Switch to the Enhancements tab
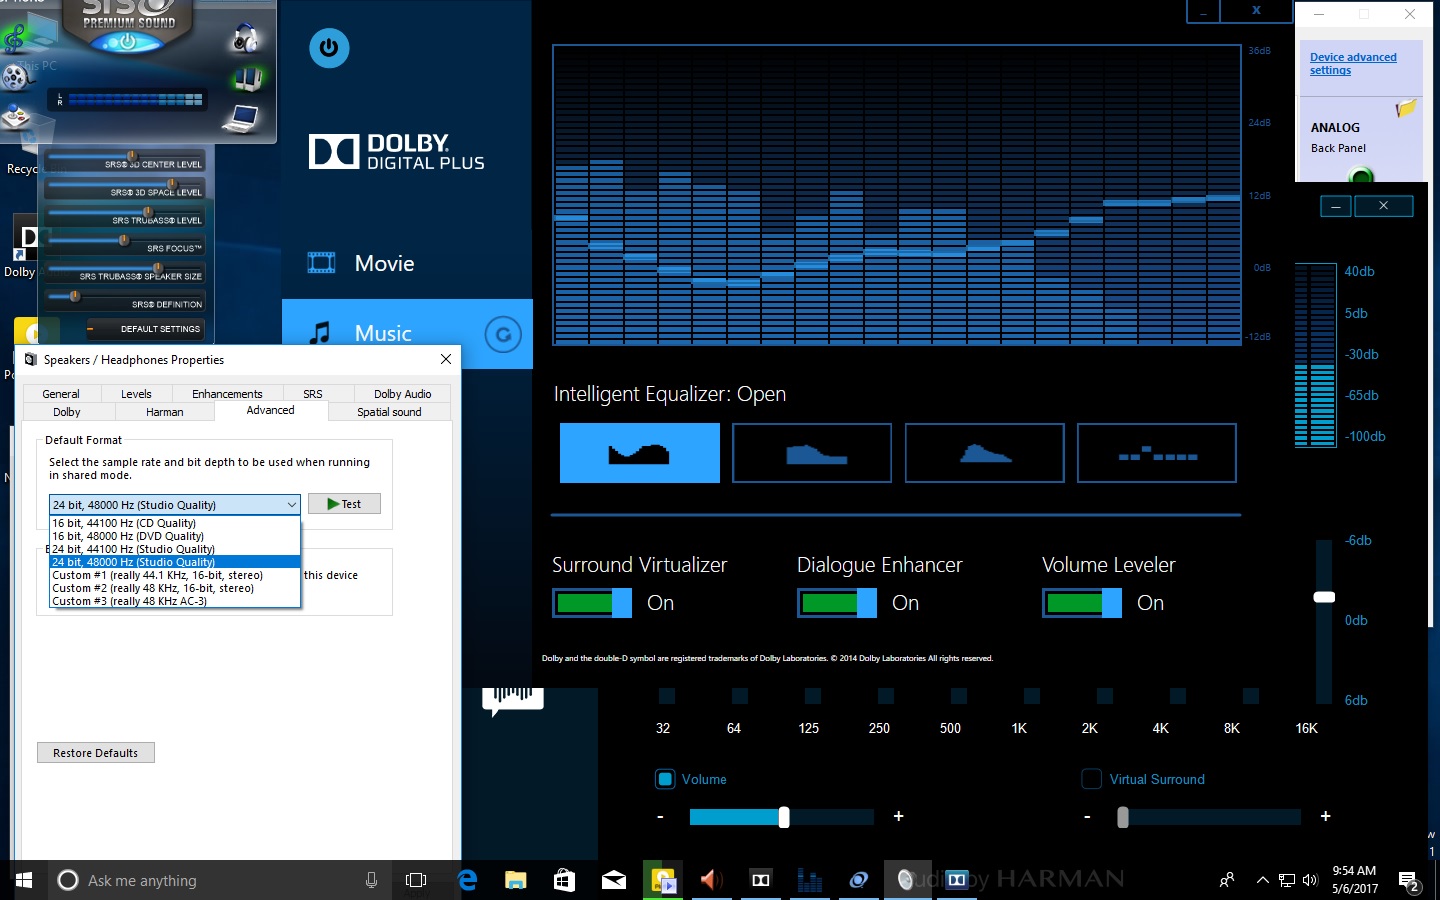The height and width of the screenshot is (900, 1440). (227, 394)
